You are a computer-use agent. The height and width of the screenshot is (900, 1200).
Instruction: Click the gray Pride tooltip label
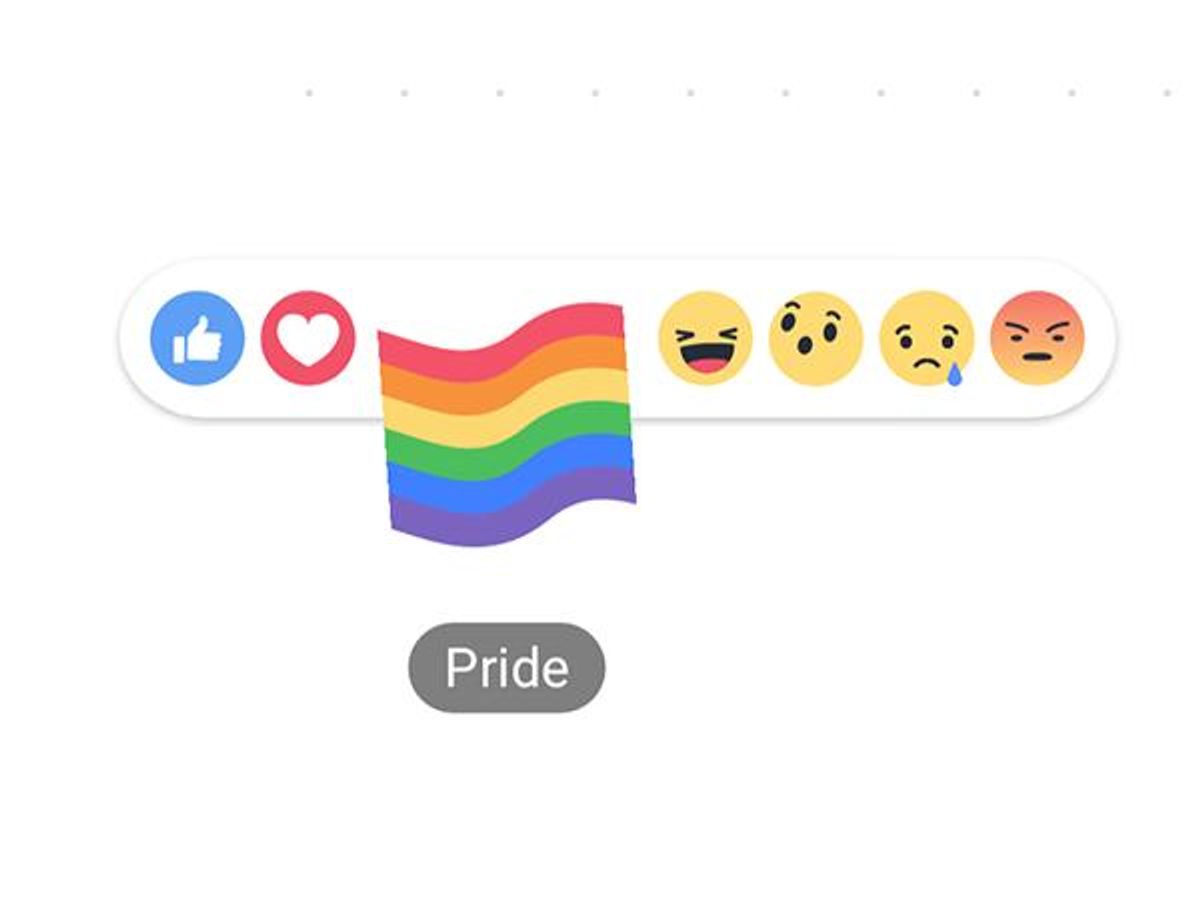coord(507,667)
